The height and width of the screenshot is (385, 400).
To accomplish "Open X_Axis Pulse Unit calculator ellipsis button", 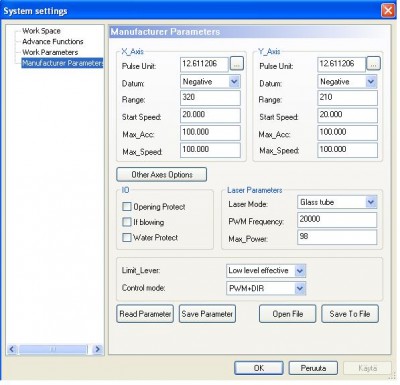I will pyautogui.click(x=237, y=63).
